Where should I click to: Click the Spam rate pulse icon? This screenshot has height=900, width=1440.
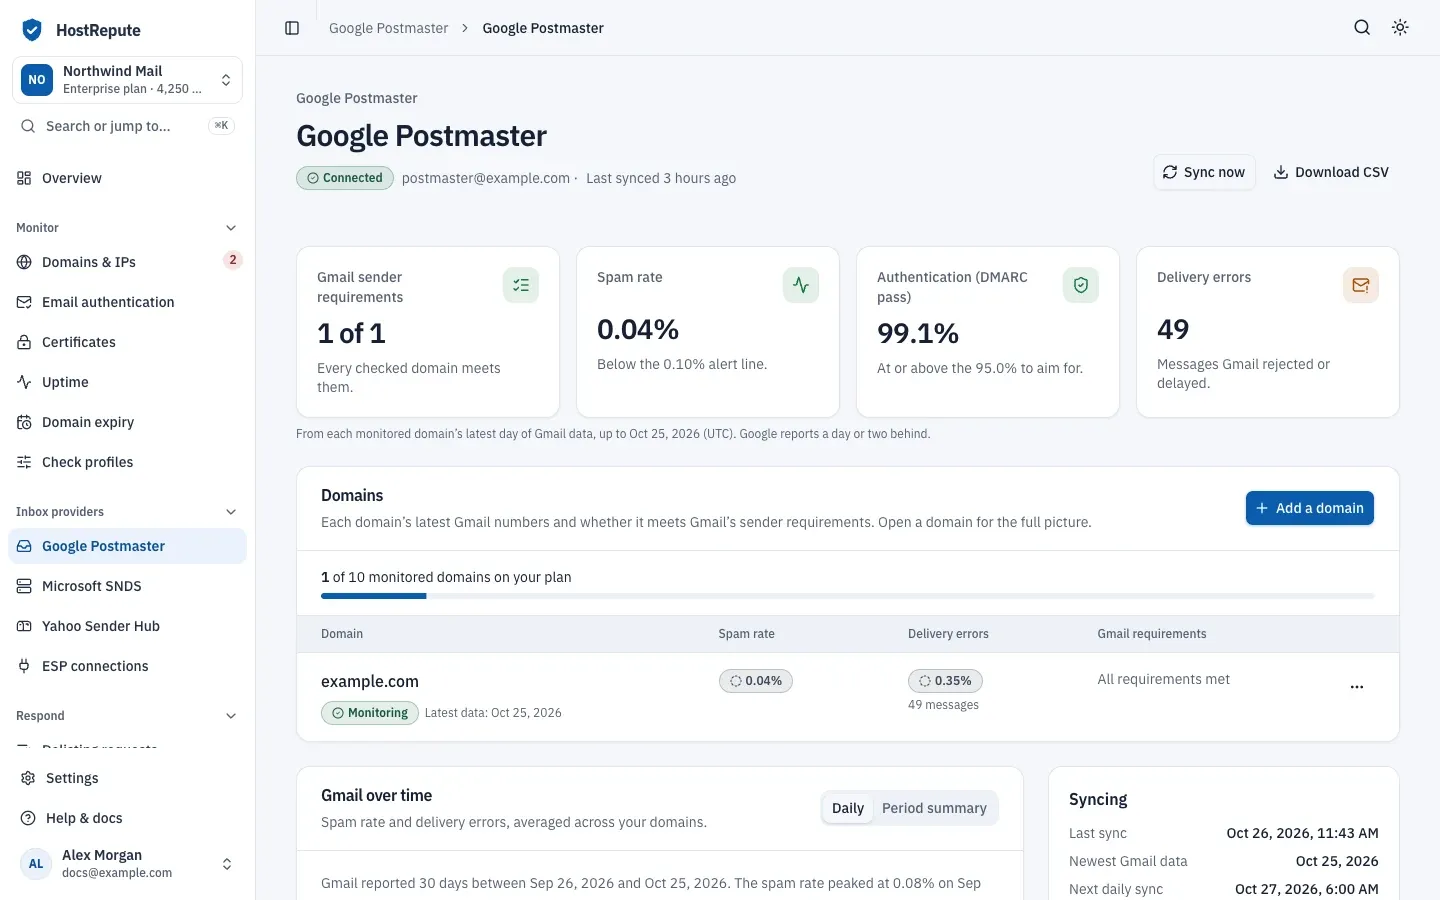click(801, 285)
